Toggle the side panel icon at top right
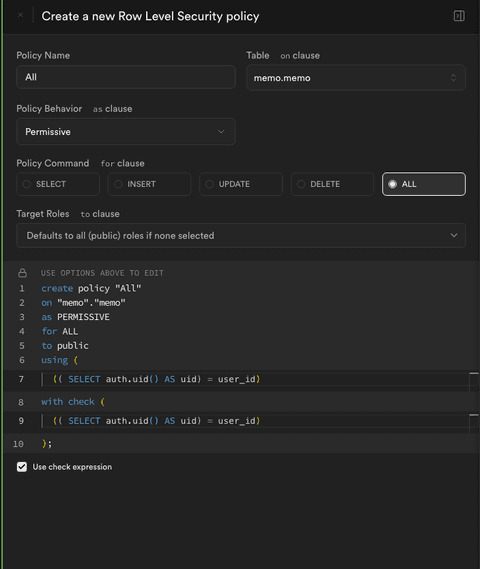 pos(459,16)
